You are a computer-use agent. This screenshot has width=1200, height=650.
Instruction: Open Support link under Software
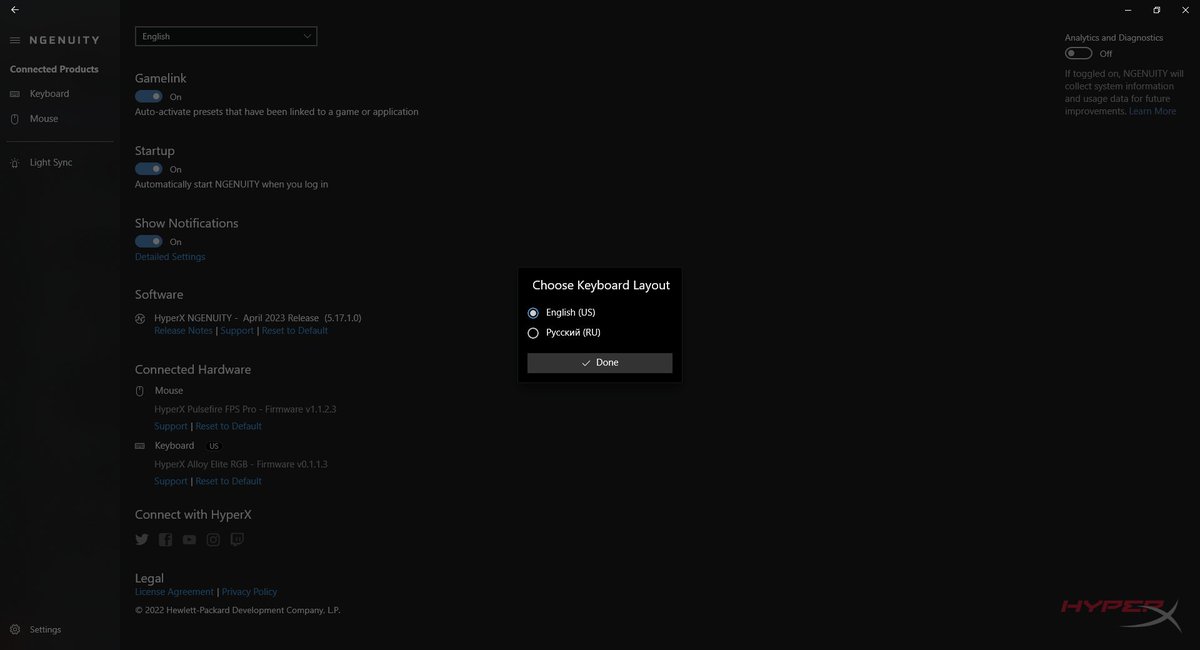[x=237, y=331]
